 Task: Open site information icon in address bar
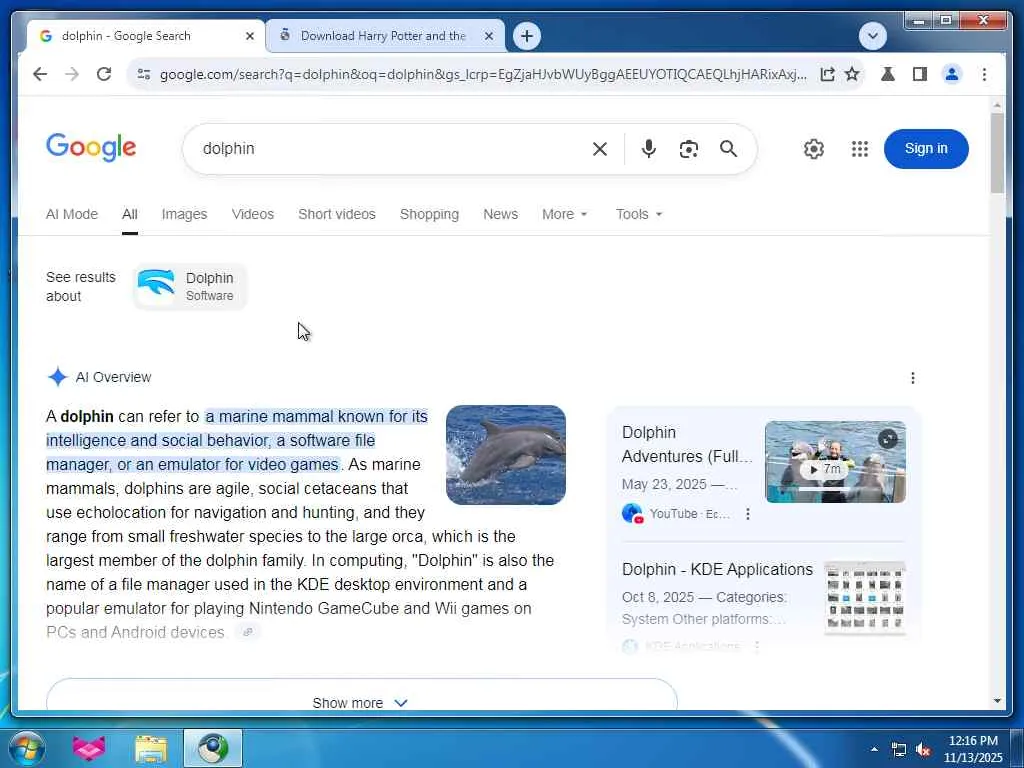[144, 74]
